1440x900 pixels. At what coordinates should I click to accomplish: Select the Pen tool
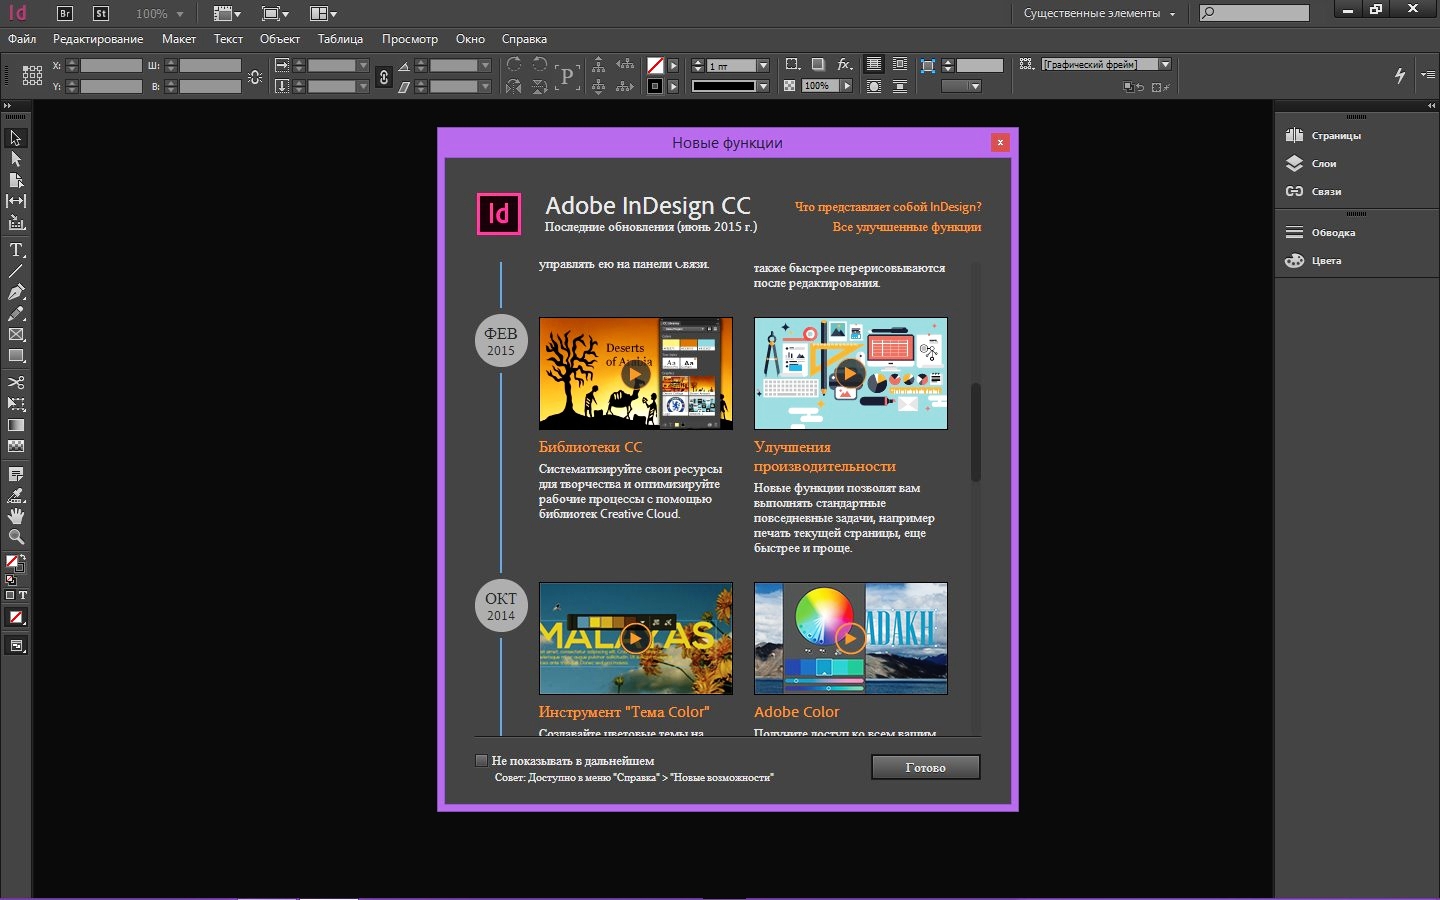[16, 292]
